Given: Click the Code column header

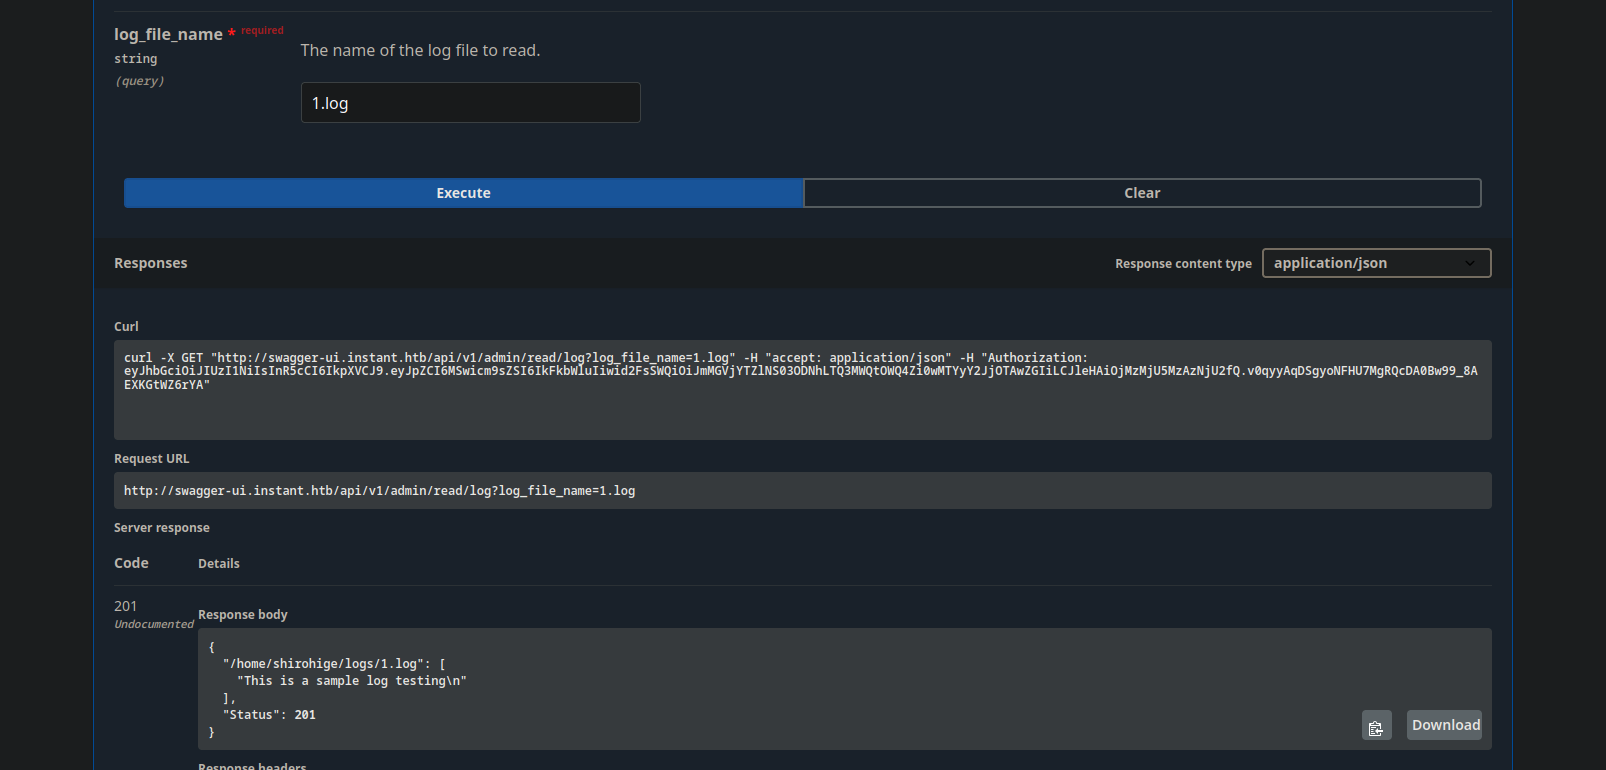Looking at the screenshot, I should (x=131, y=563).
